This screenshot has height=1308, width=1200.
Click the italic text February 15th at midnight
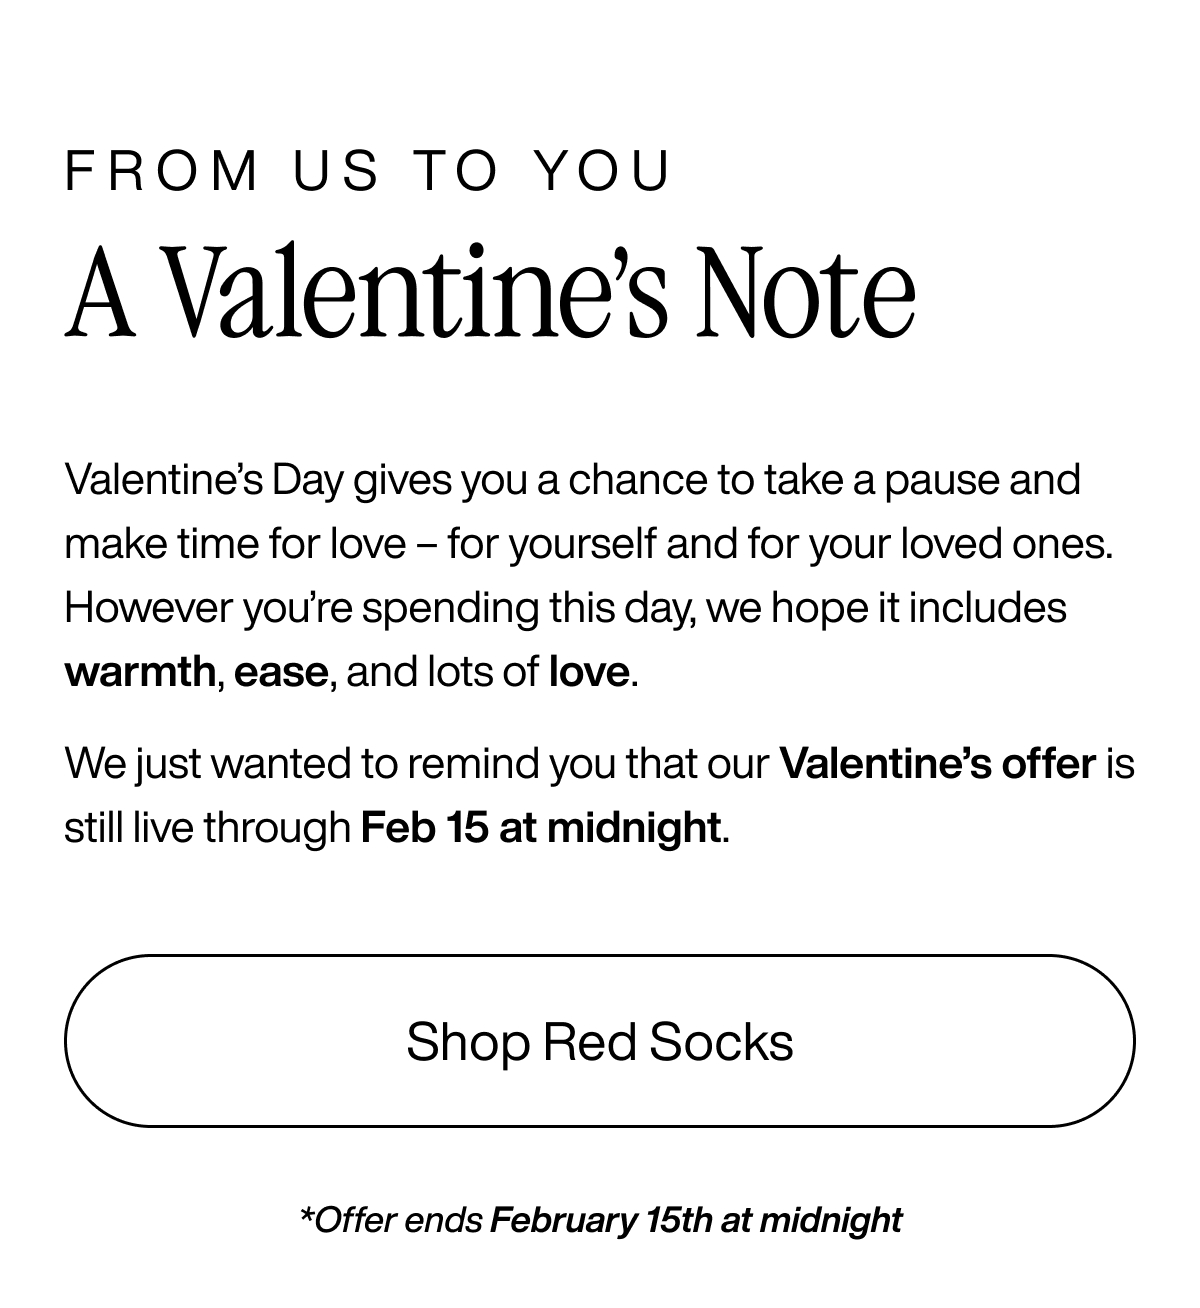click(695, 1220)
